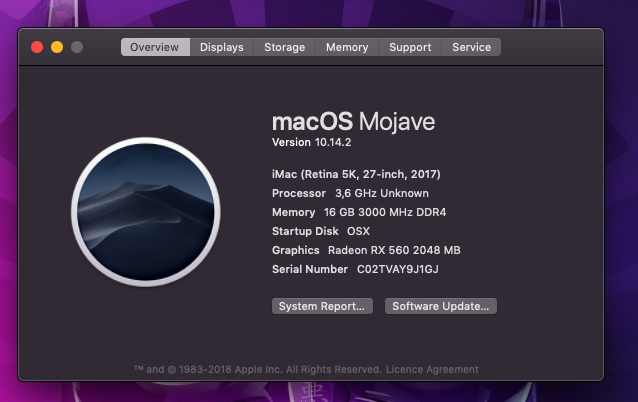Go to the Support tab
The height and width of the screenshot is (402, 638).
[410, 47]
